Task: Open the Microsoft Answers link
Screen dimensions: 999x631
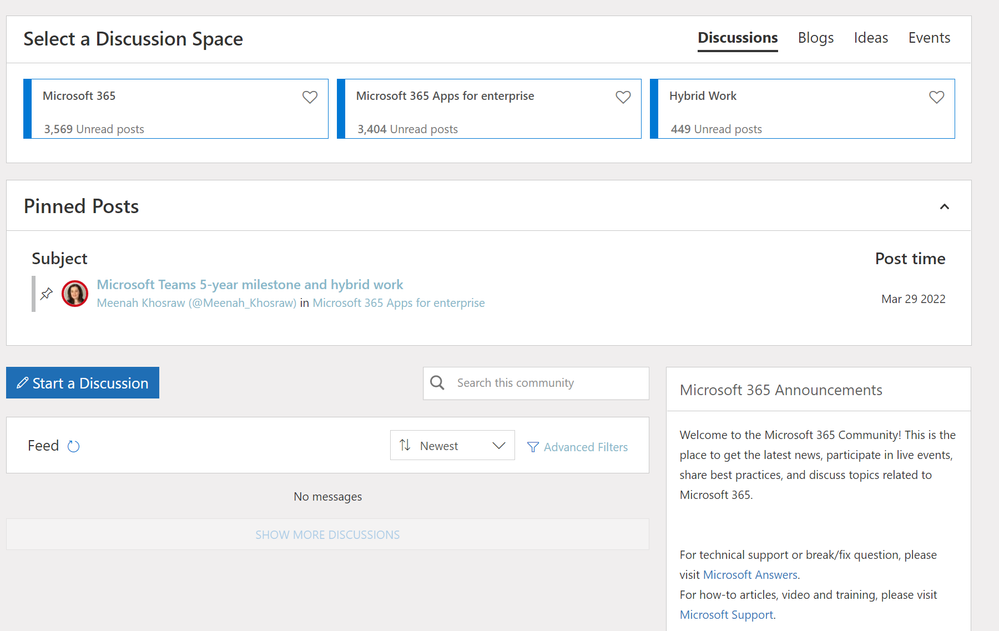Action: click(750, 575)
